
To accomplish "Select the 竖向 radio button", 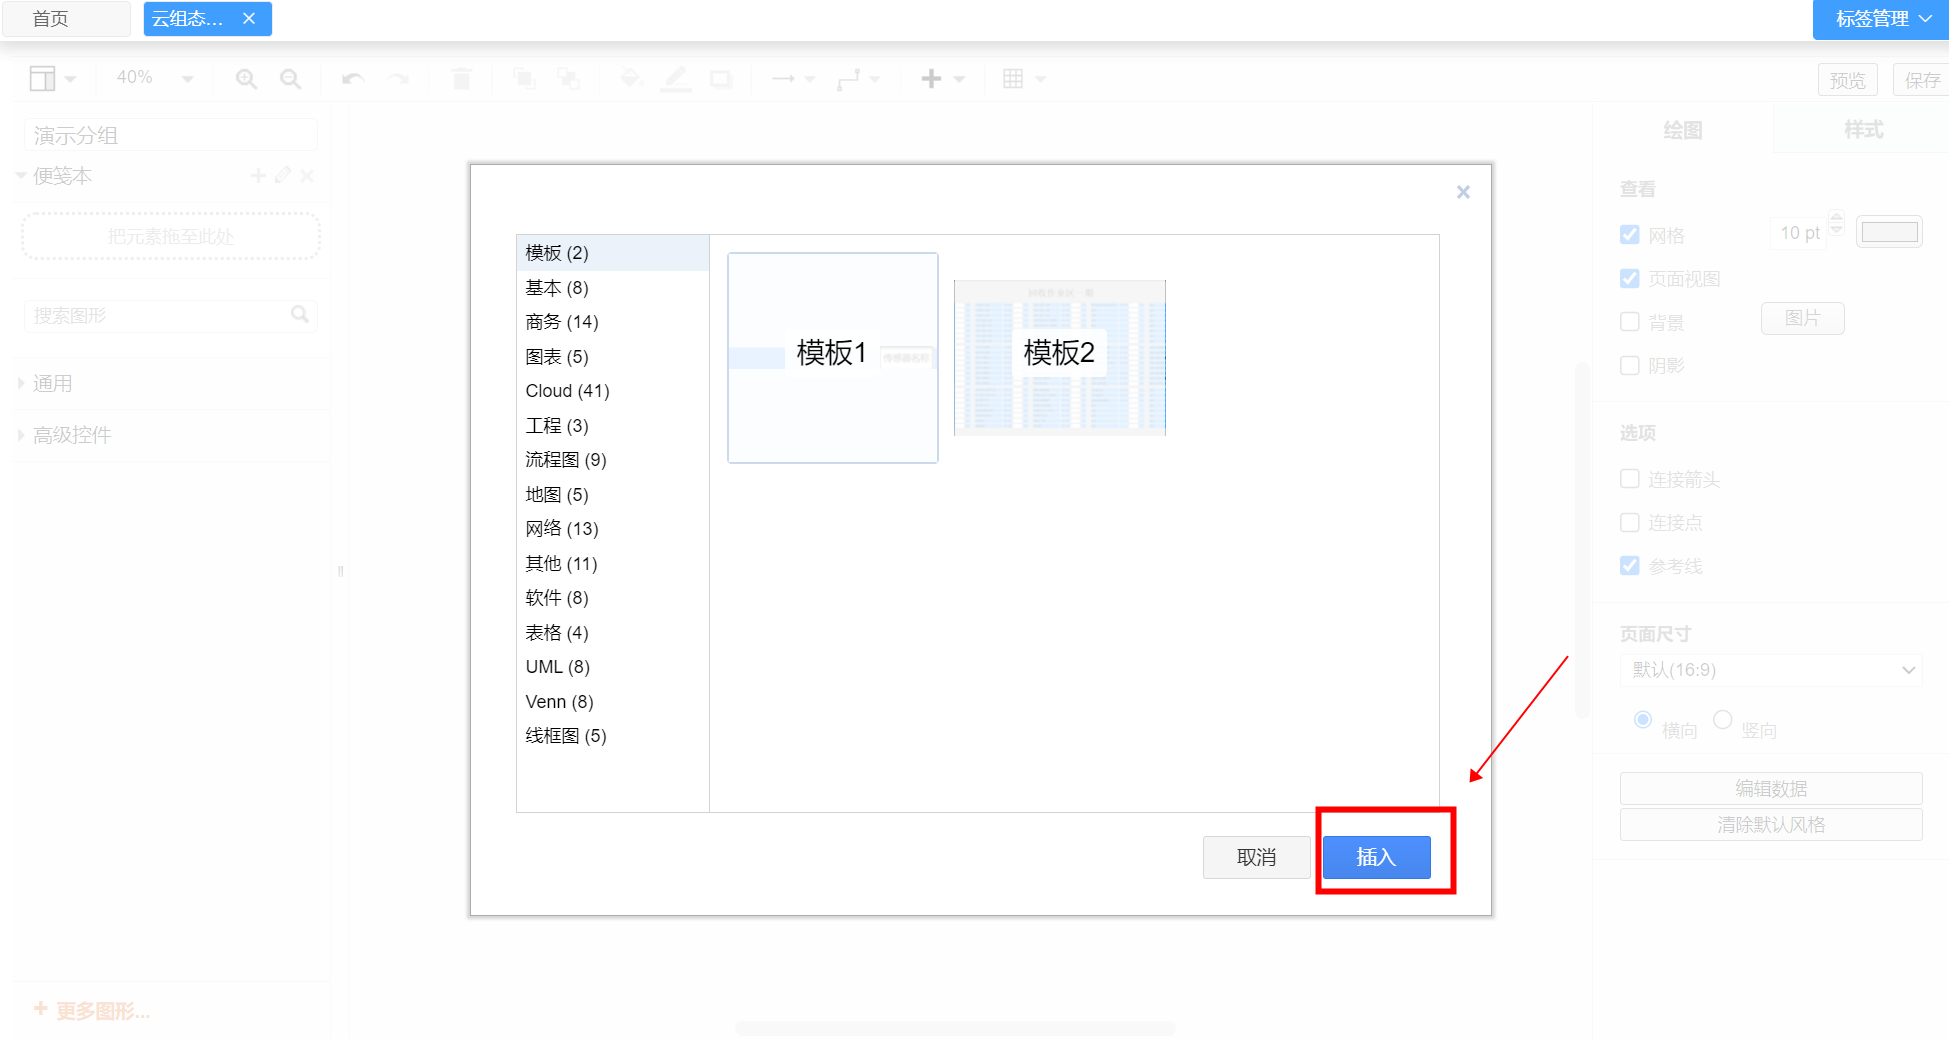I will [x=1723, y=720].
